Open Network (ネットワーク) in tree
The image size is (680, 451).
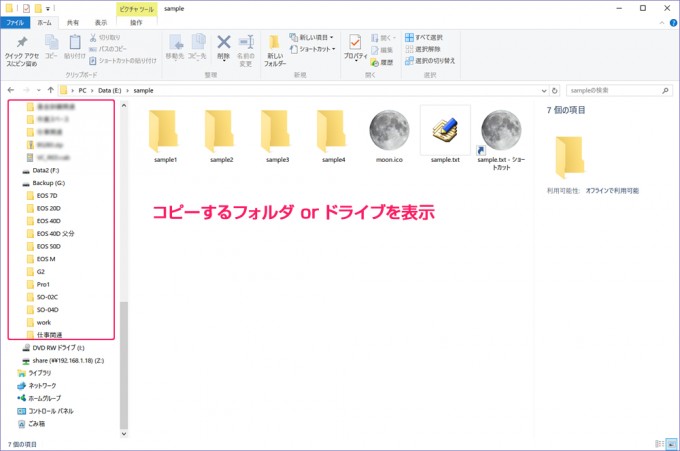pyautogui.click(x=37, y=386)
